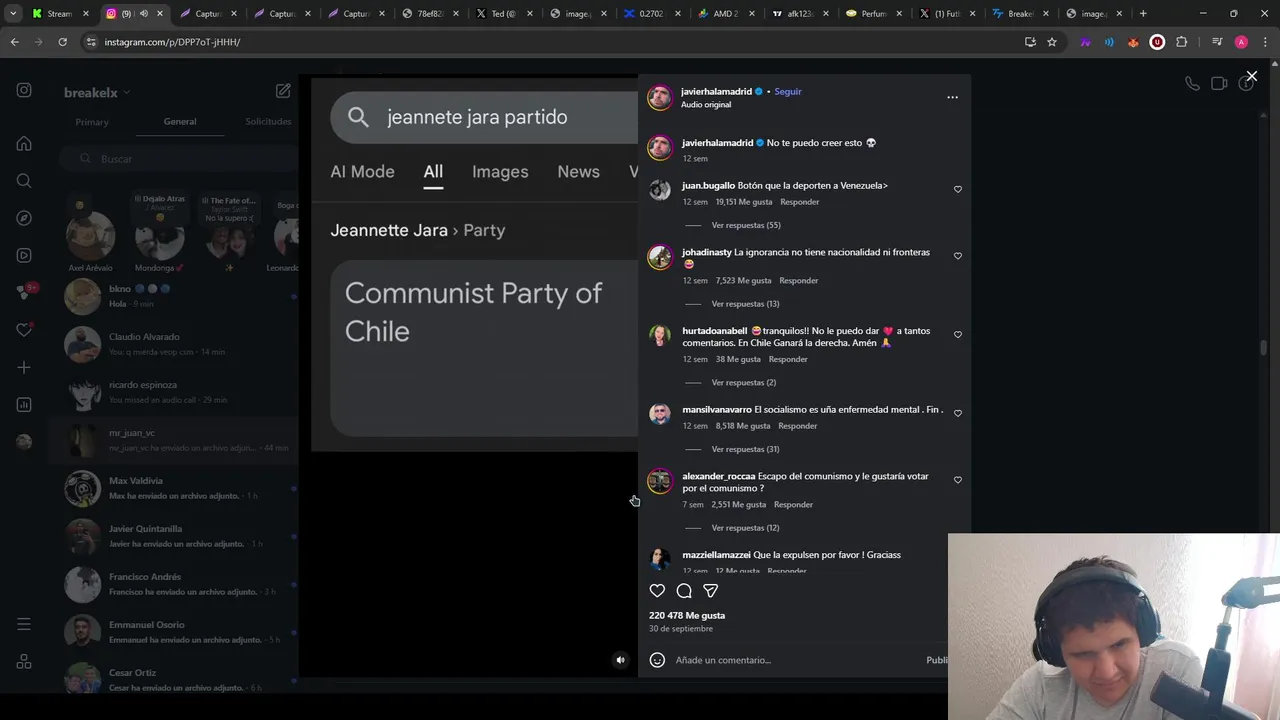Open a new Chrome tab
This screenshot has height=720, width=1280.
click(x=1143, y=13)
